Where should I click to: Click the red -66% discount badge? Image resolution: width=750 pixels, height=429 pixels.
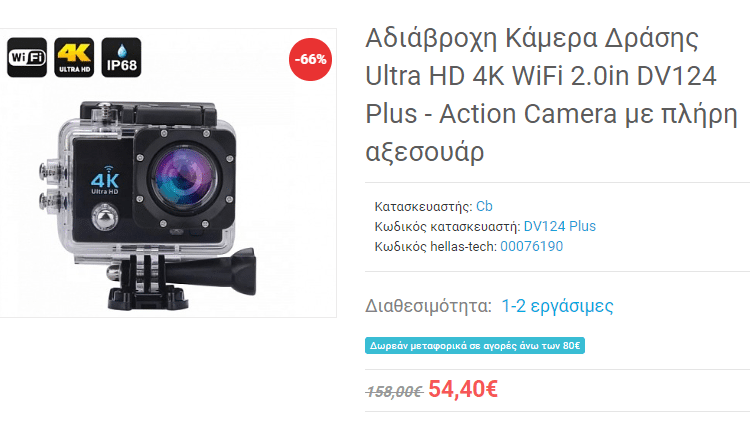[x=310, y=59]
